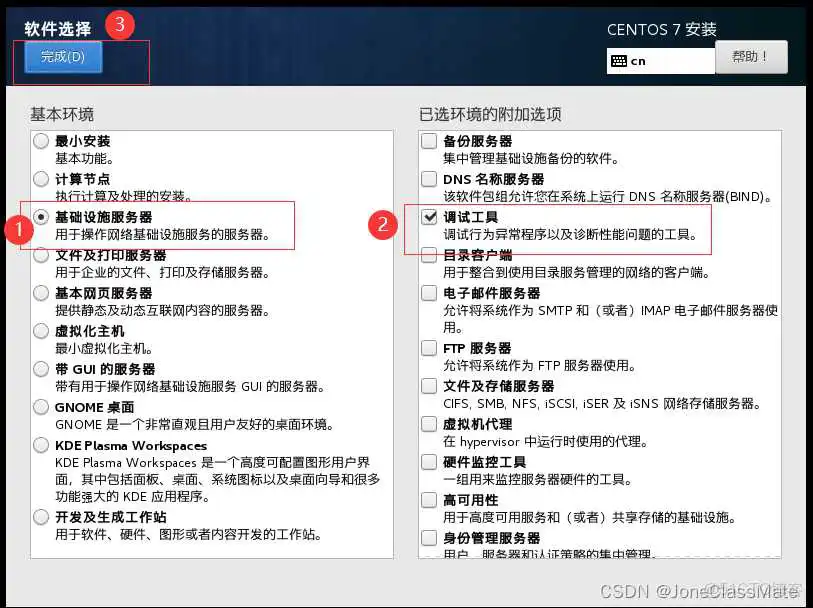Click the 完成(D) button
The height and width of the screenshot is (608, 813).
click(61, 57)
